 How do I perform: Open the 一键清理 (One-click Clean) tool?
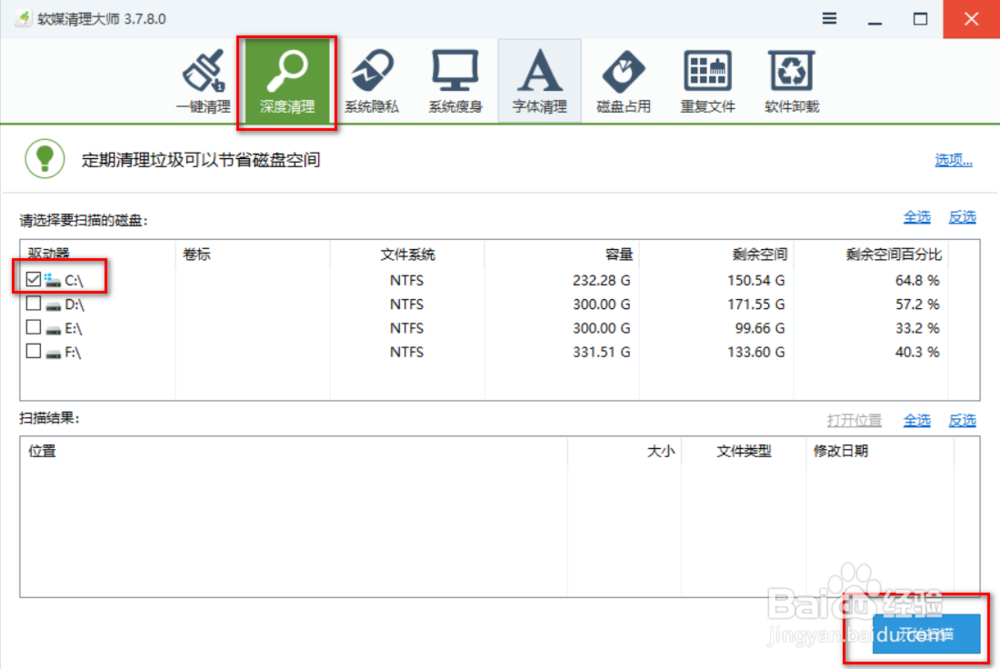(203, 80)
